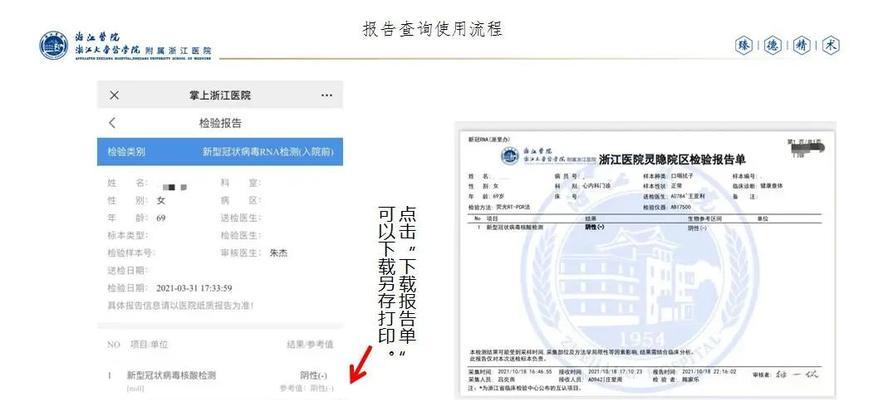Select the 检验类别 label in the blue bar
This screenshot has width=893, height=400.
(x=126, y=152)
